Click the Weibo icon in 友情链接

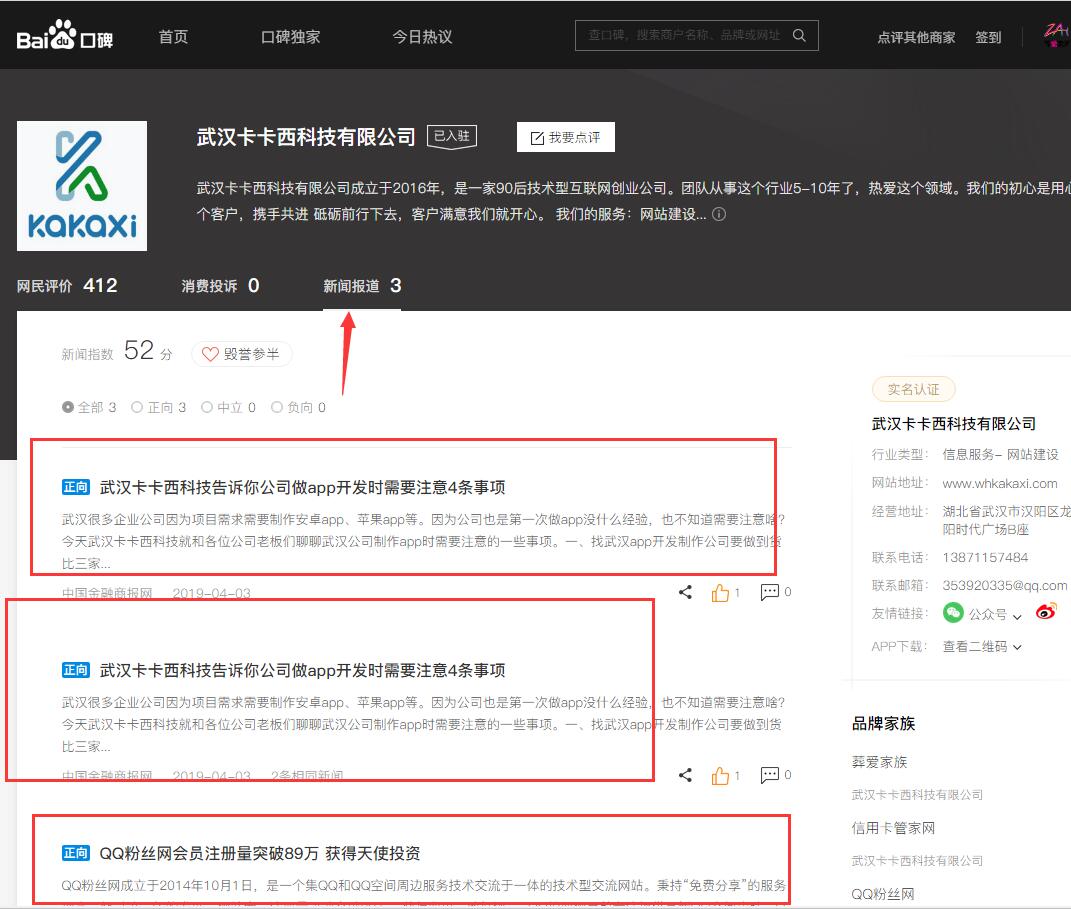point(1046,611)
